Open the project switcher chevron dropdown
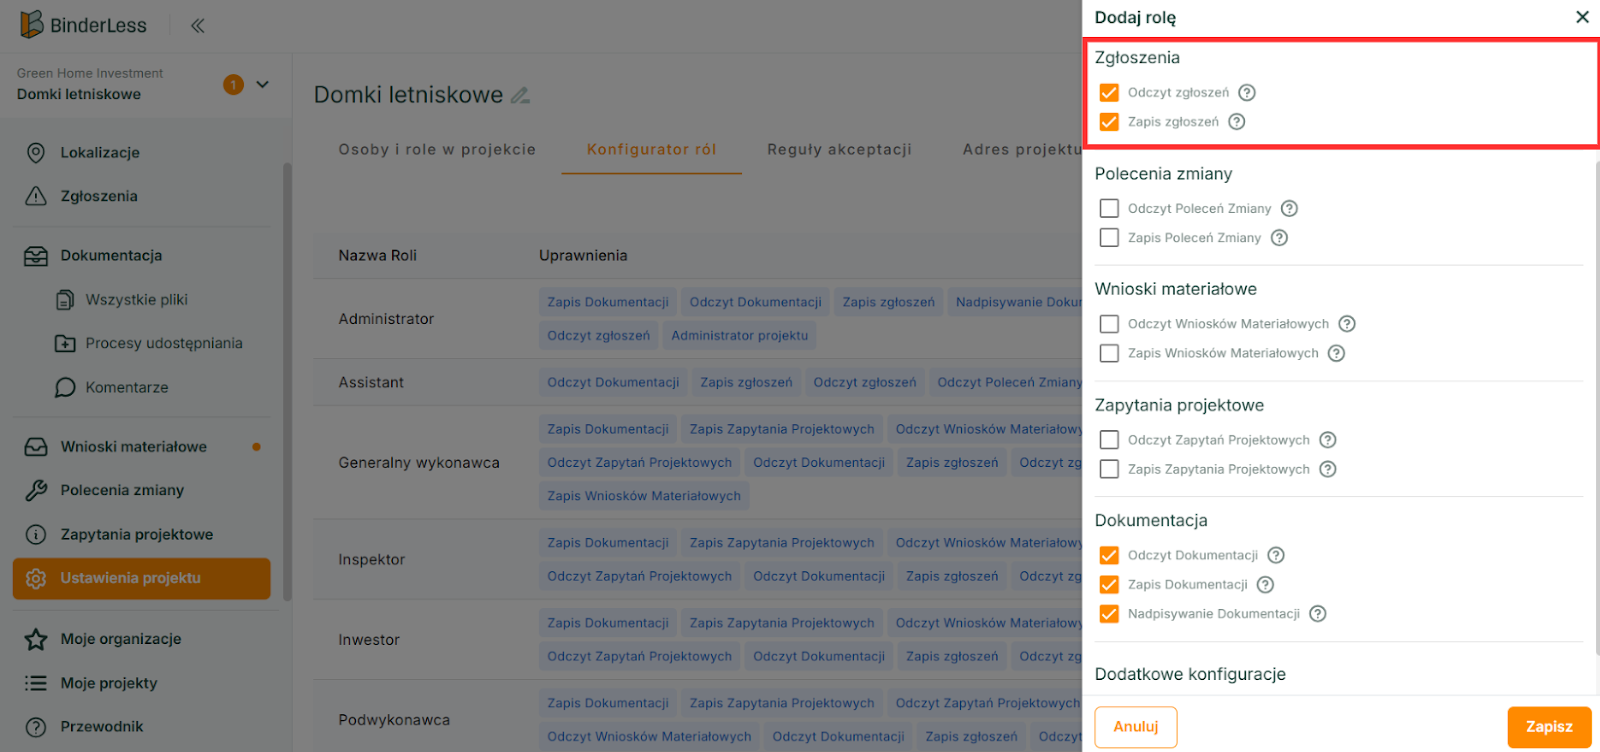 (262, 84)
